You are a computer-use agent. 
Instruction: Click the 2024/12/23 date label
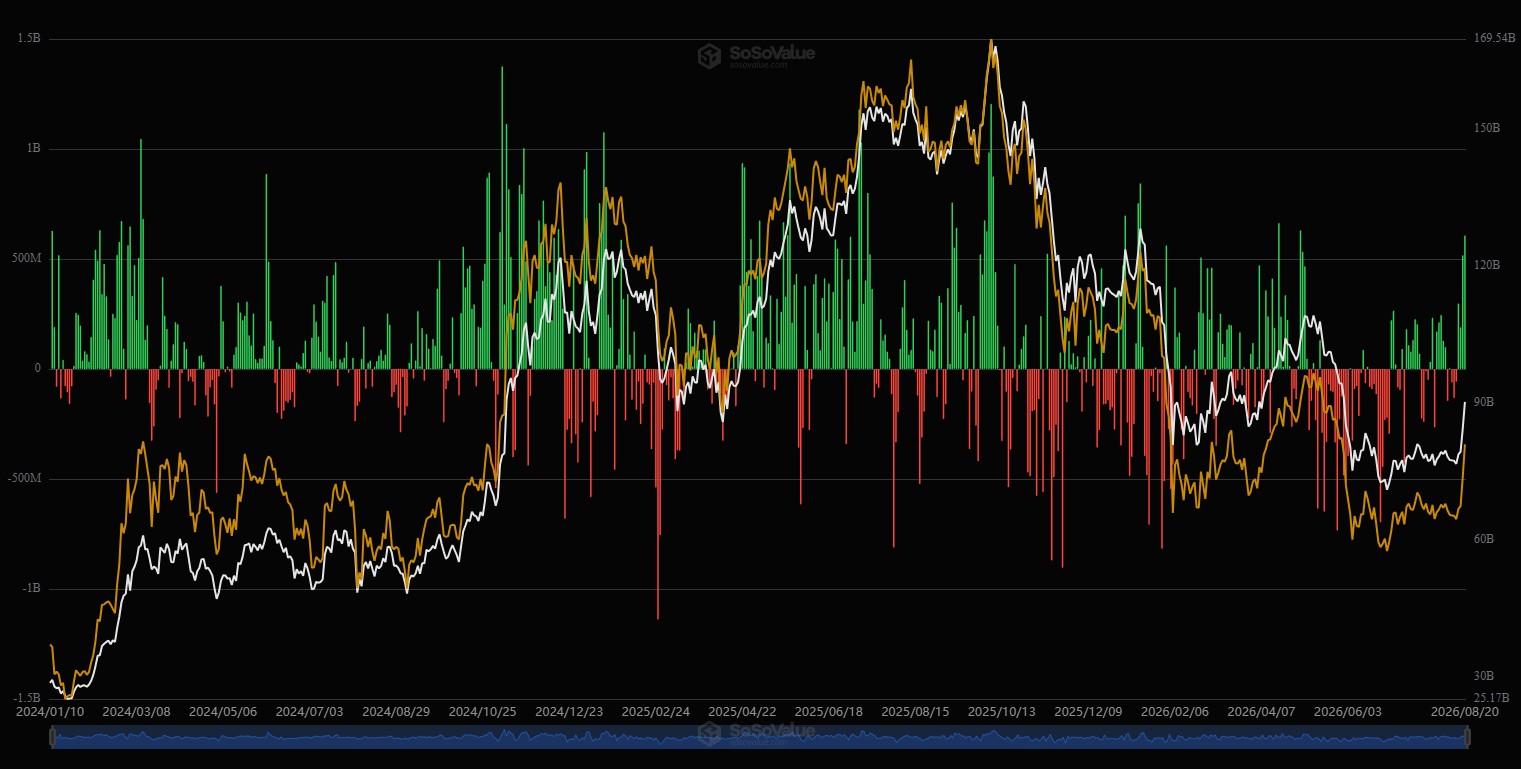tap(569, 712)
